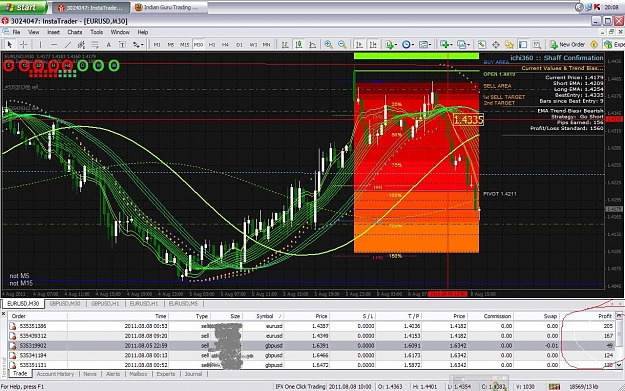The width and height of the screenshot is (625, 391).
Task: Close the Terminal panel with X
Action: 4,314
